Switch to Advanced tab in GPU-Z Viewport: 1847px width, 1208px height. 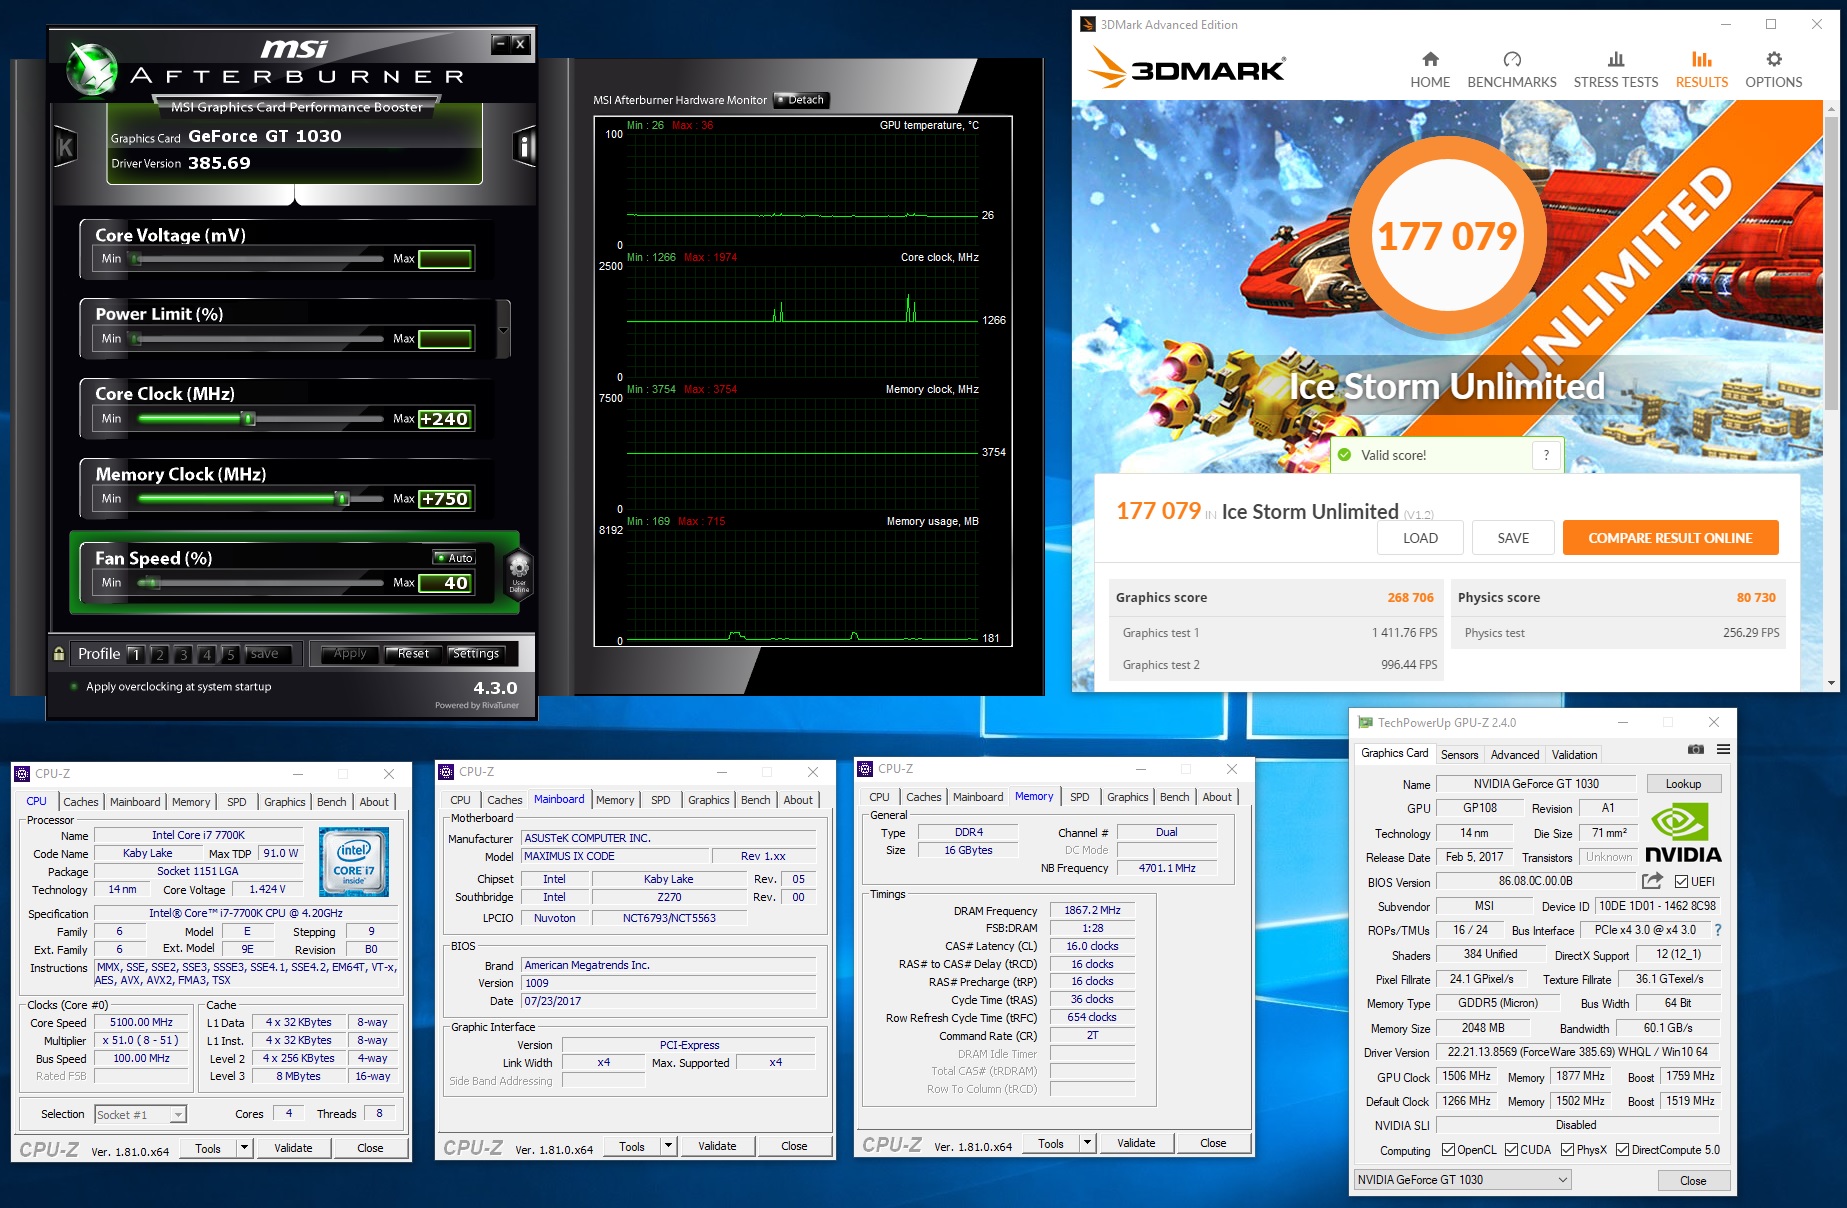click(1515, 755)
